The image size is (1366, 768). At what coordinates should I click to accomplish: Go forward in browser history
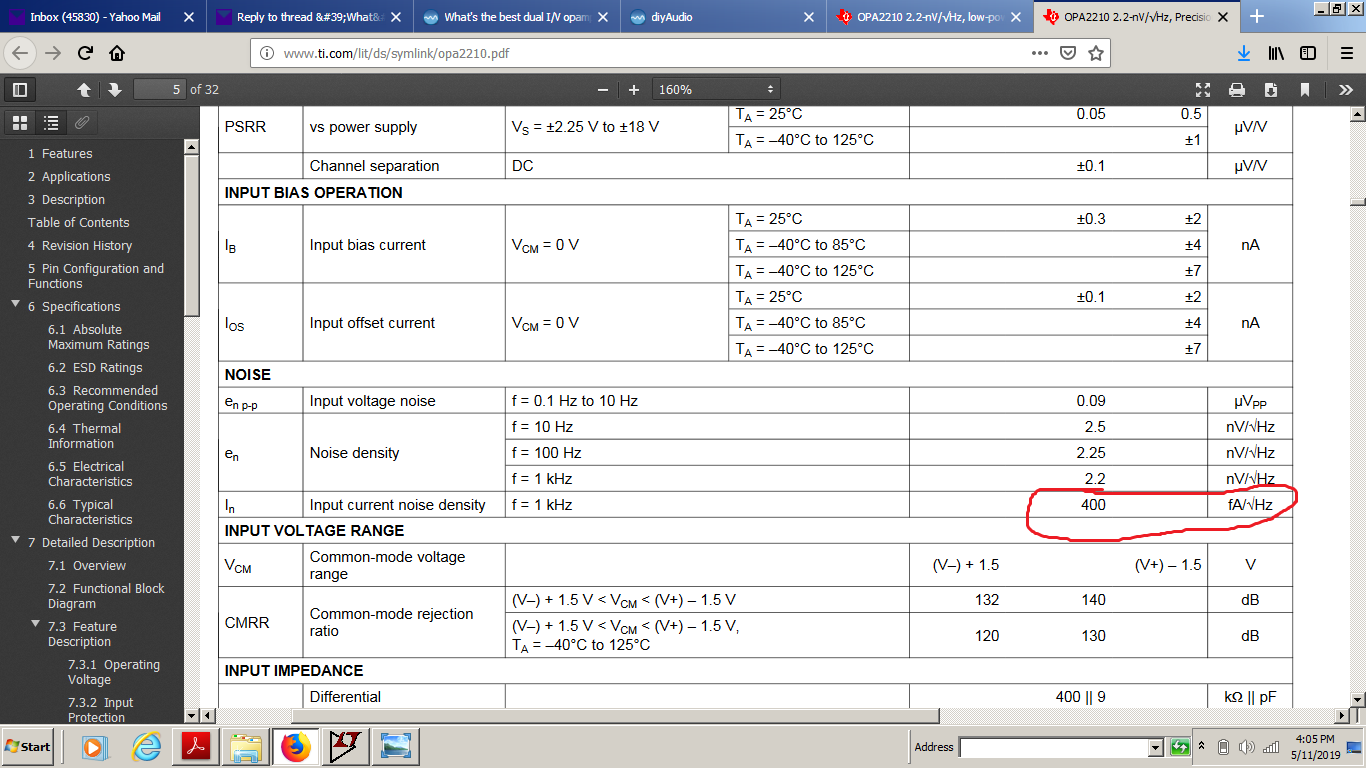coord(53,53)
